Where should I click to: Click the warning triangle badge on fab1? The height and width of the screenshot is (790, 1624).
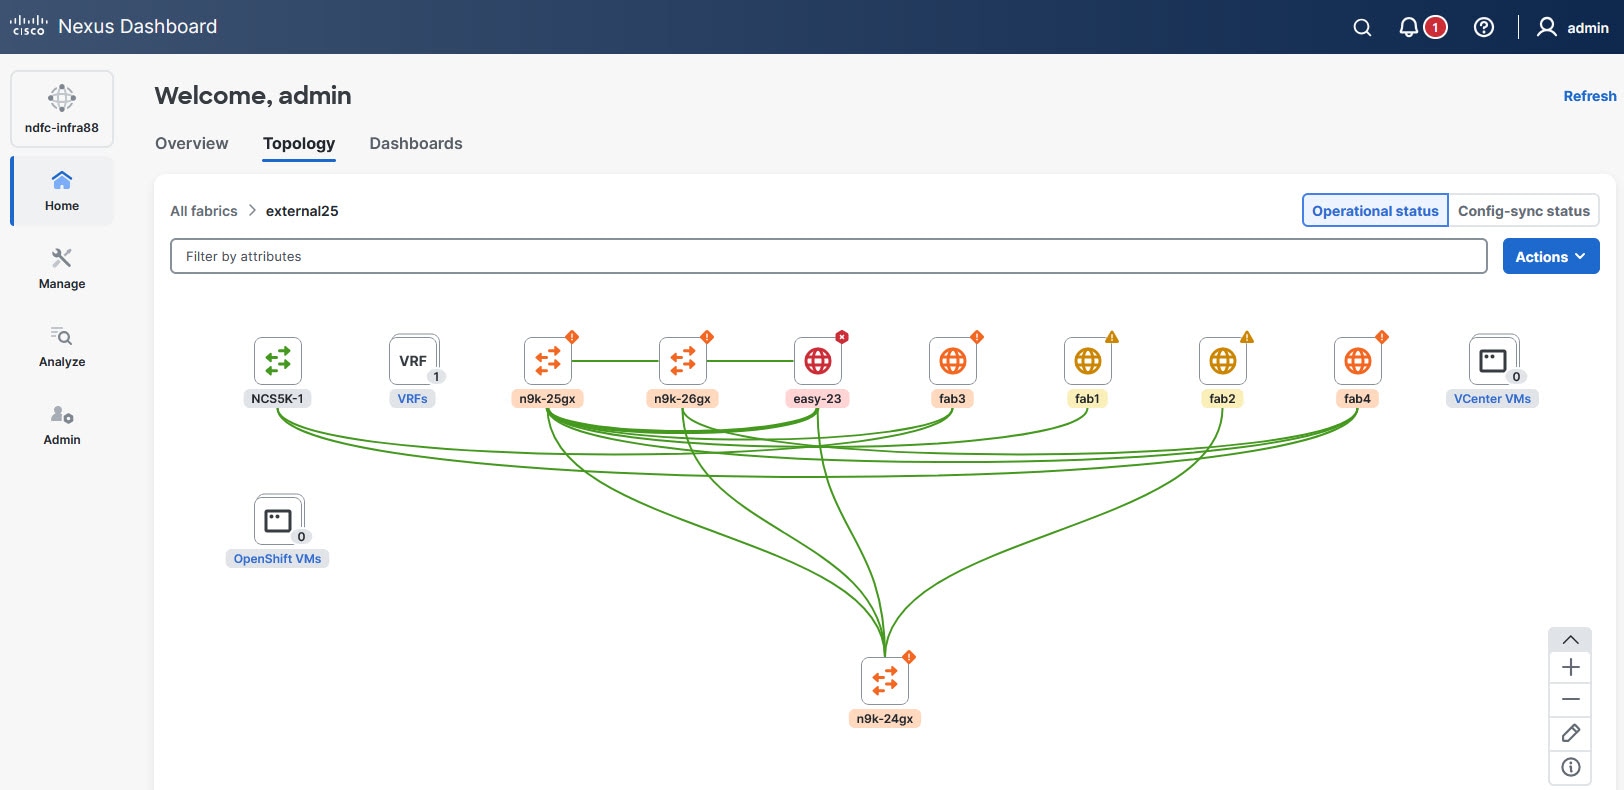click(x=1112, y=337)
